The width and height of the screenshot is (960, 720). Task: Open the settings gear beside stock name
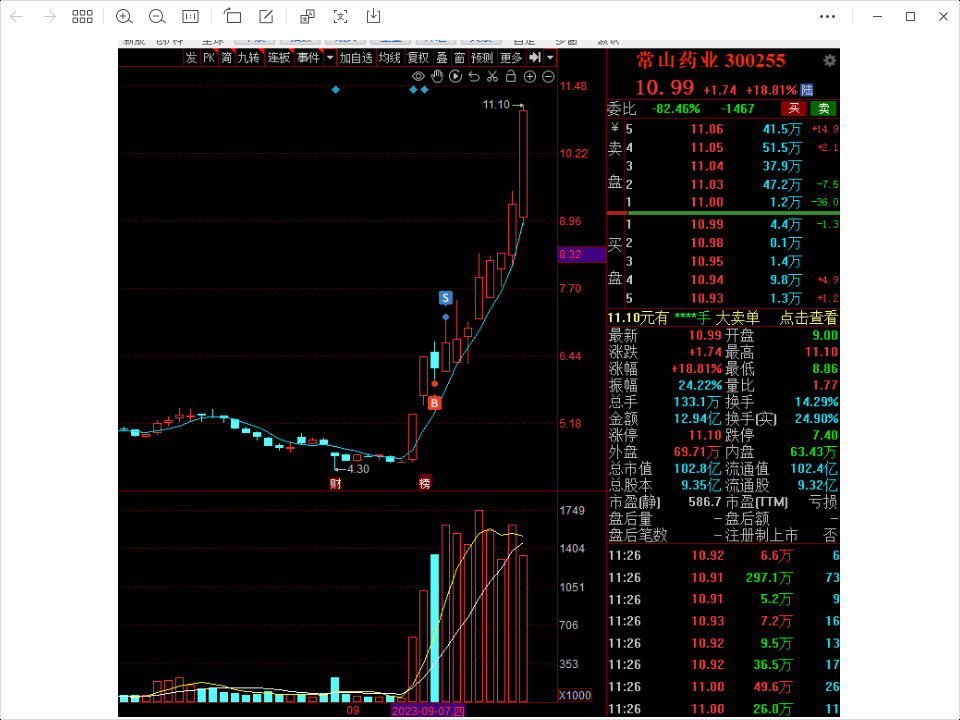(830, 60)
